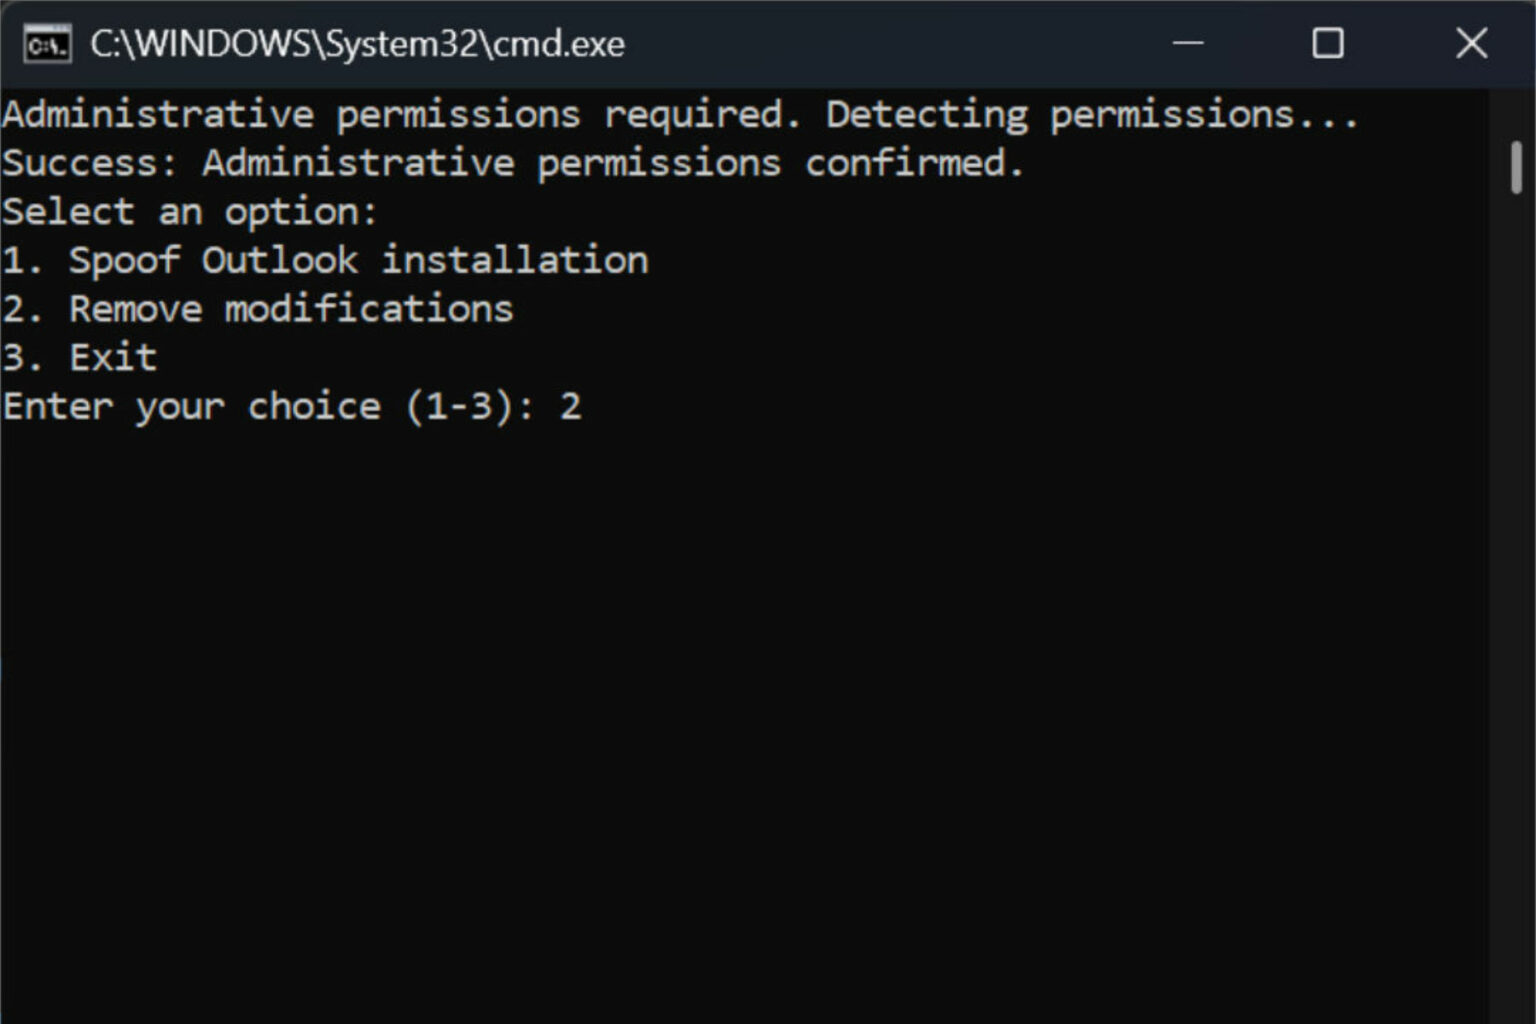Click the word 'Success:' in the output
Screen dimensions: 1536x1024
[90, 163]
